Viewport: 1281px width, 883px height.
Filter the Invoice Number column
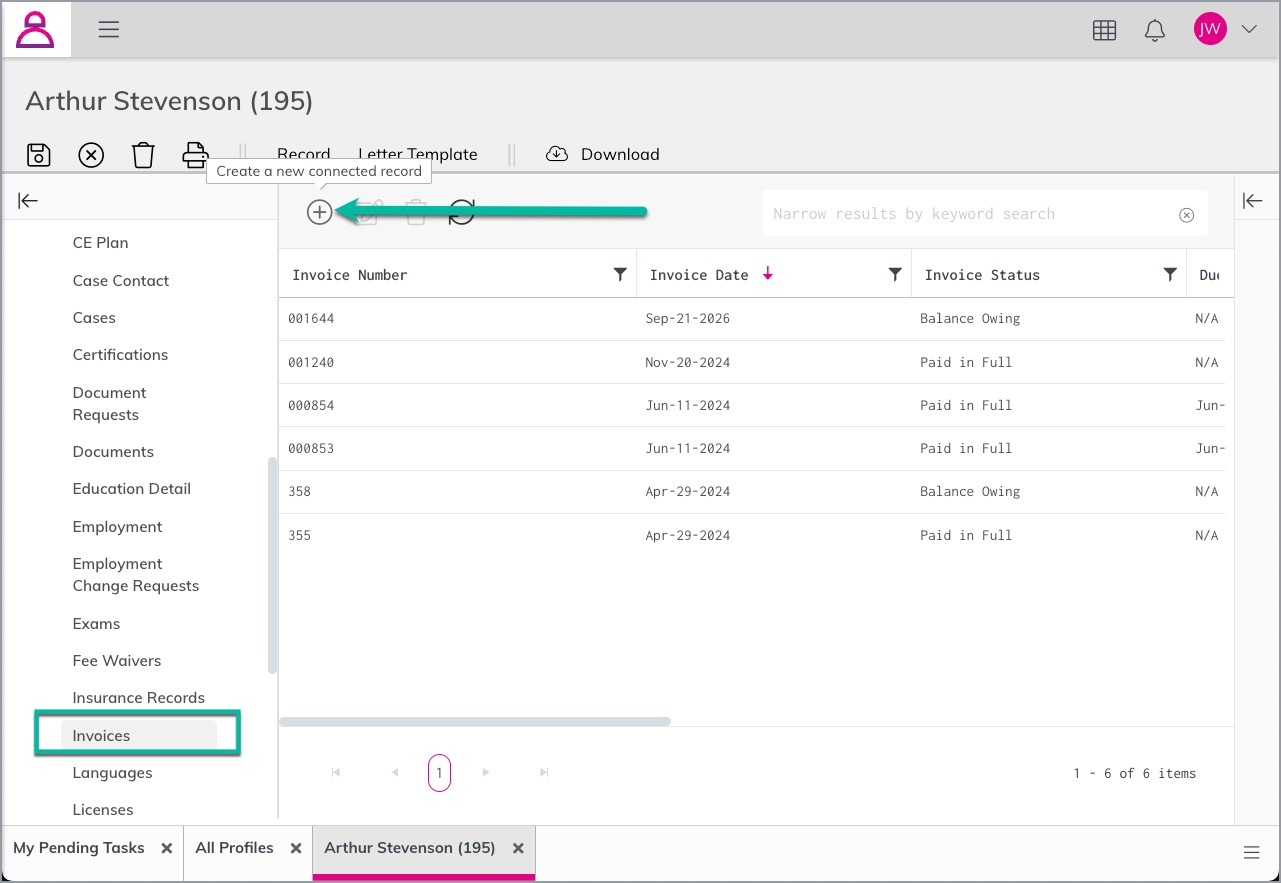(x=620, y=275)
